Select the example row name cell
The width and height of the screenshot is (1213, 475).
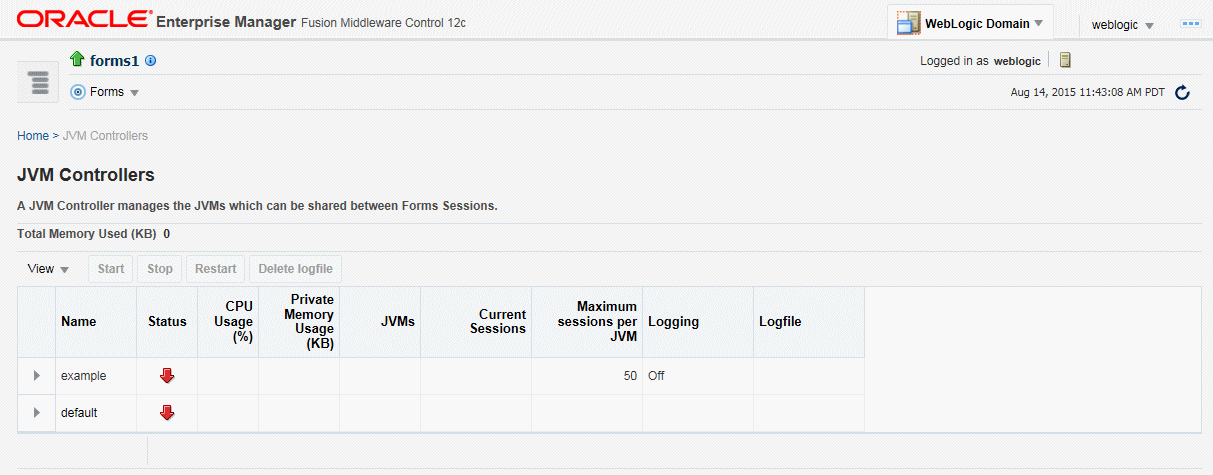pyautogui.click(x=96, y=376)
